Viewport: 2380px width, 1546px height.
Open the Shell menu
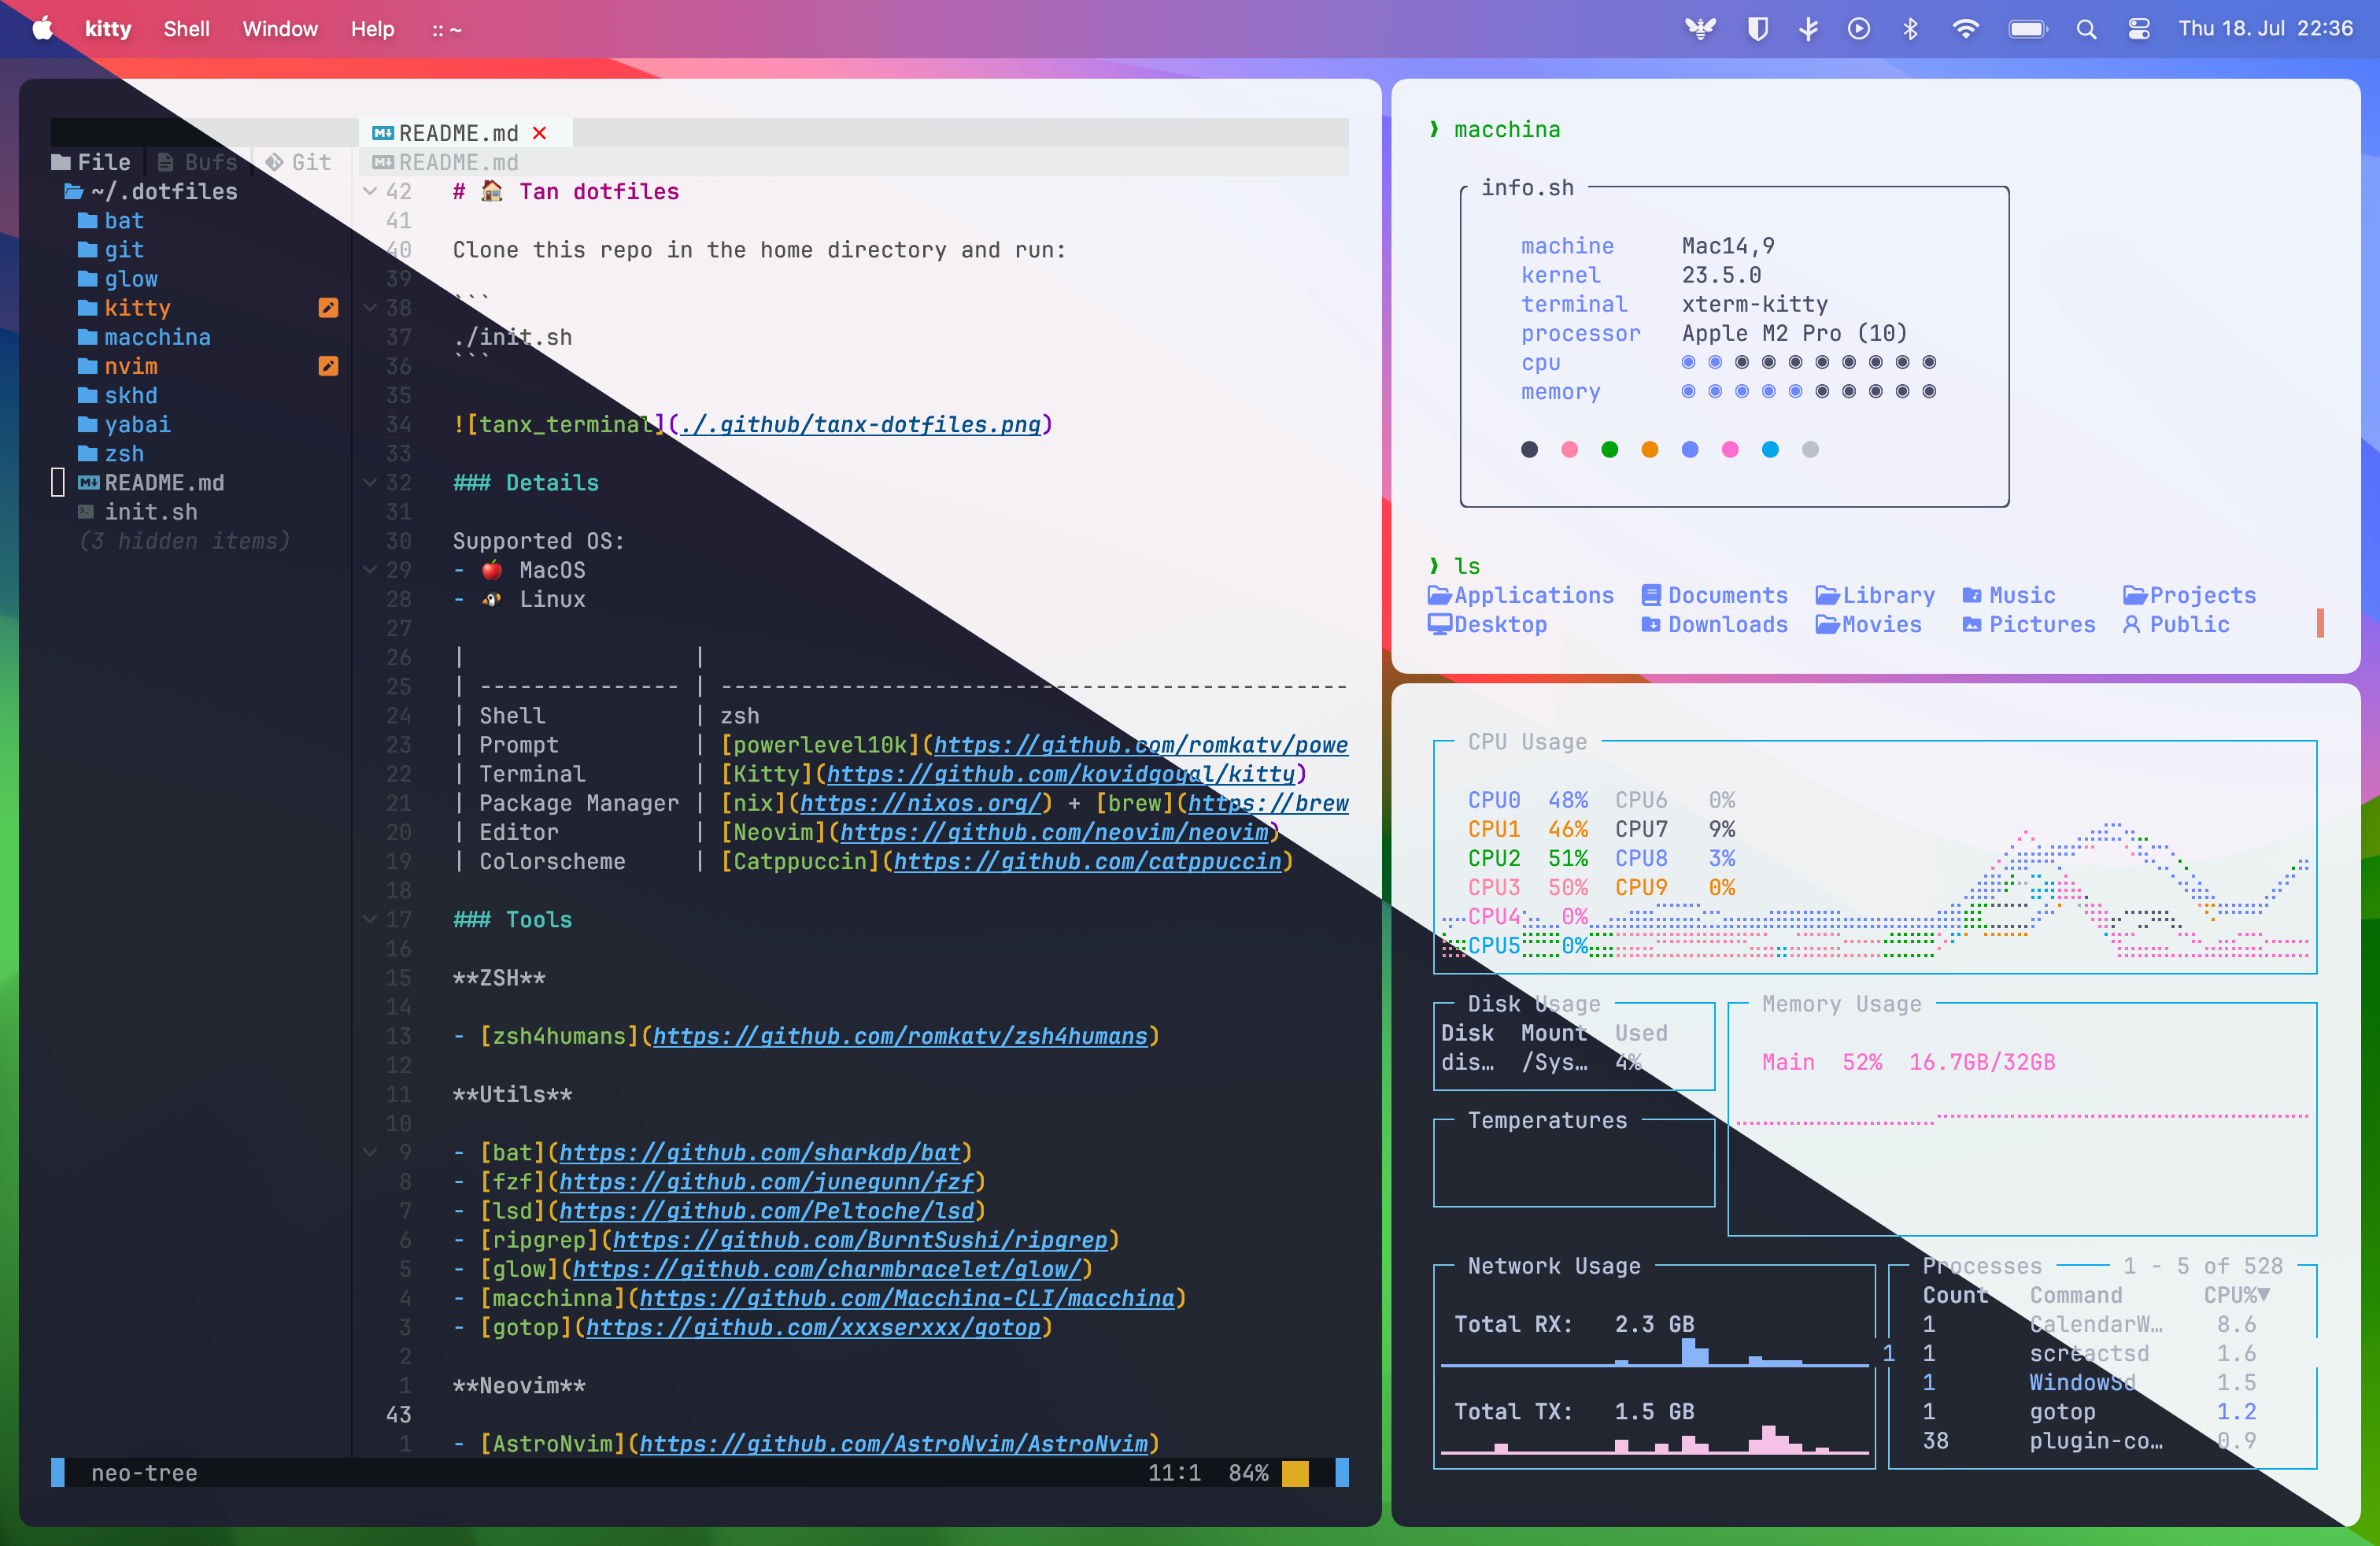[186, 29]
